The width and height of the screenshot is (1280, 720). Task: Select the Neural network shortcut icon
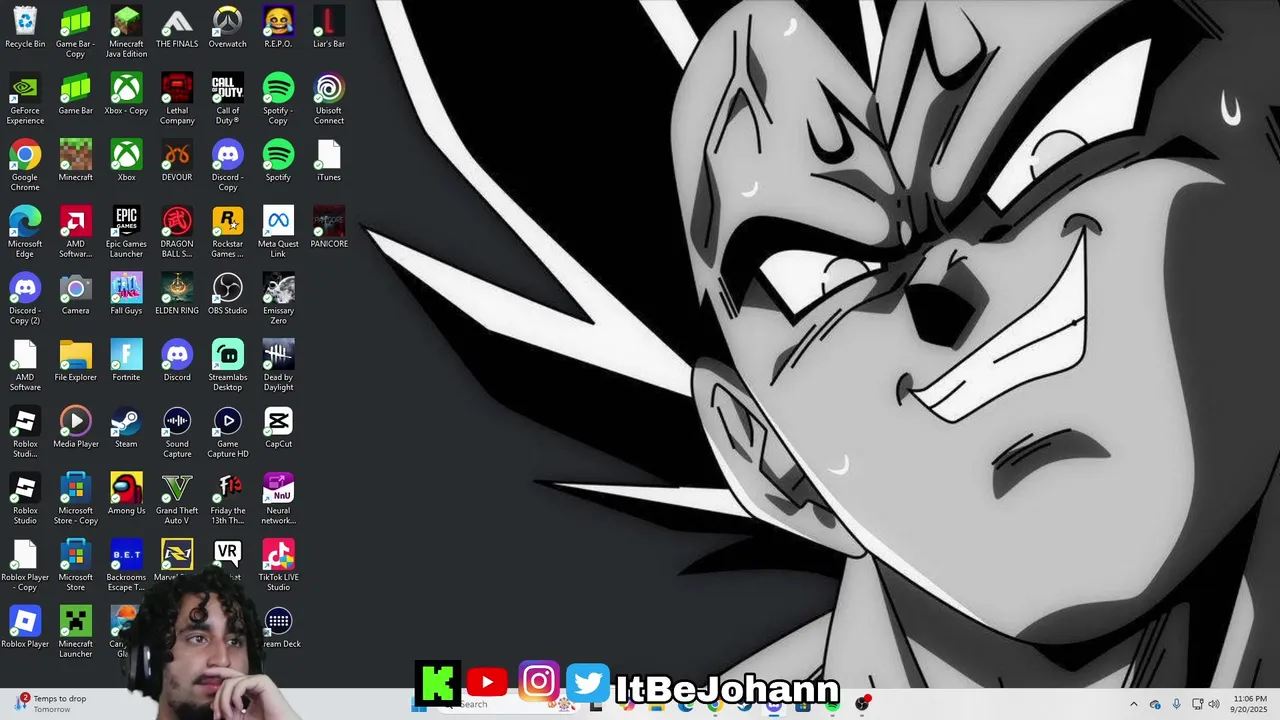click(x=278, y=498)
